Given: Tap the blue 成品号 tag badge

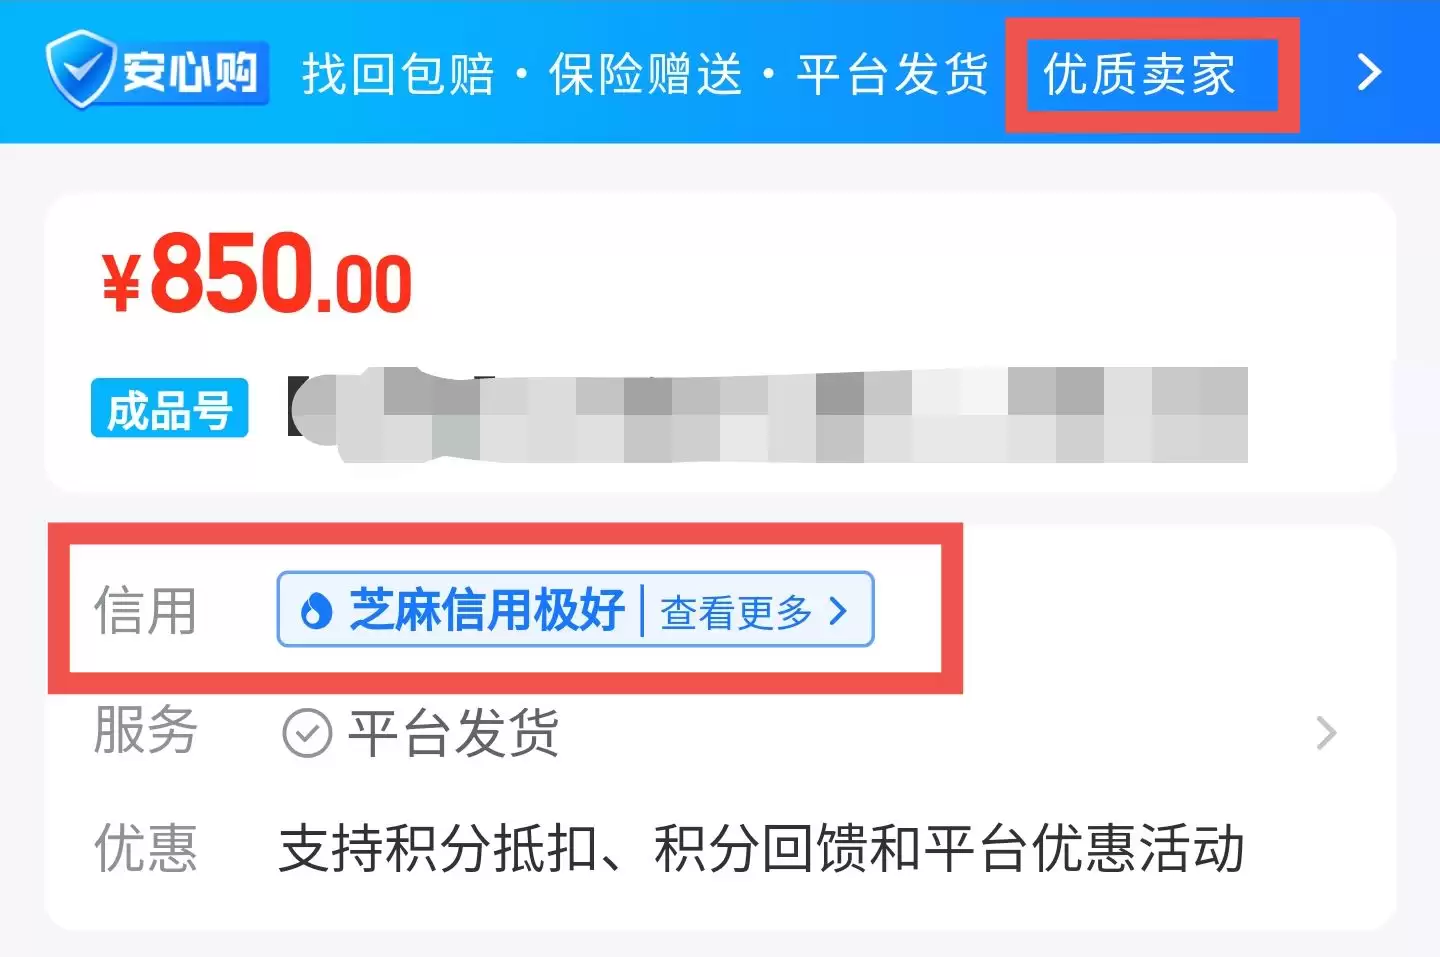Looking at the screenshot, I should pos(169,409).
